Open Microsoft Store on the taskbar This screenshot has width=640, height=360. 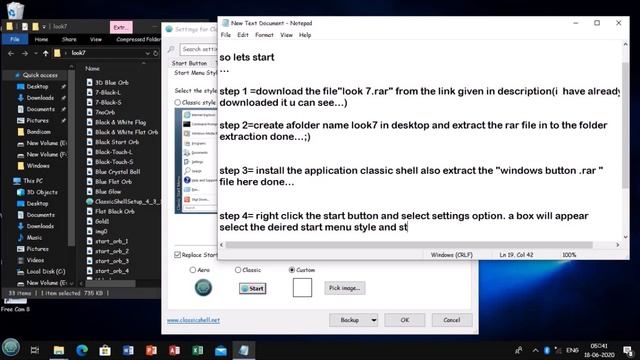click(105, 350)
